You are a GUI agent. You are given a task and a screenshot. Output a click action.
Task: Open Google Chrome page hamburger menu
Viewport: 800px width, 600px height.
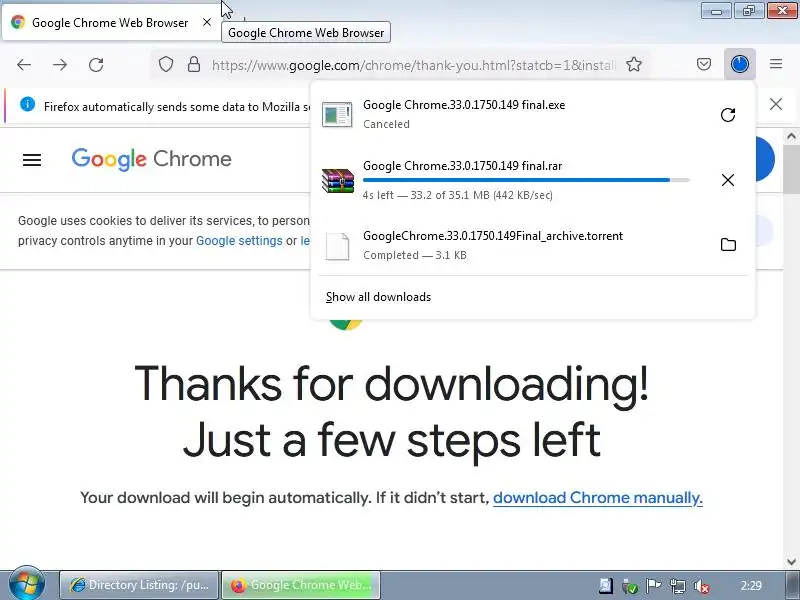point(32,160)
